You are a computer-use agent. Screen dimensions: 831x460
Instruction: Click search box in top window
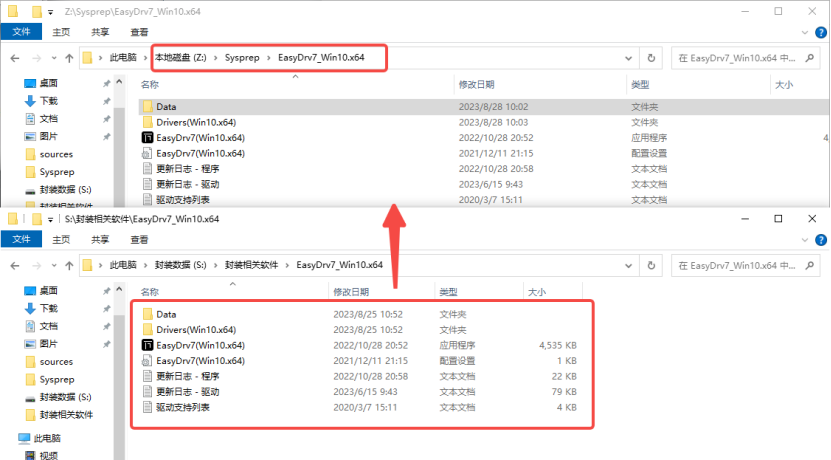[745, 58]
